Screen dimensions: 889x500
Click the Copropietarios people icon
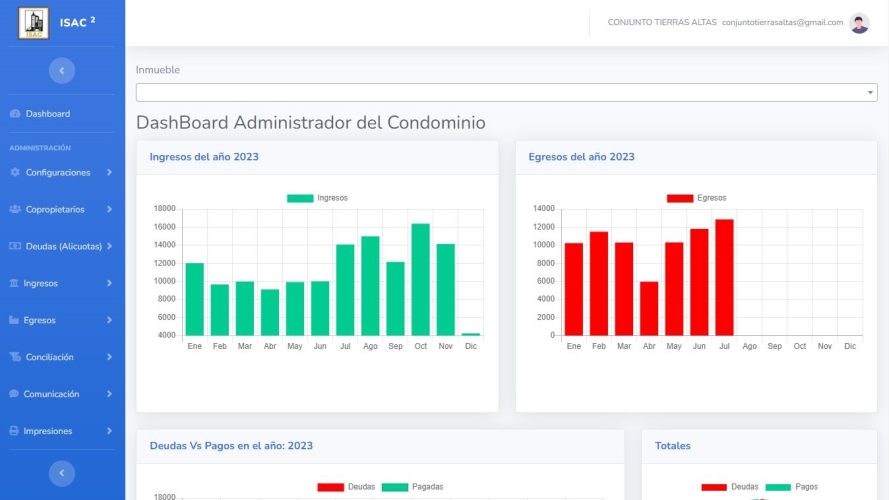(x=15, y=209)
